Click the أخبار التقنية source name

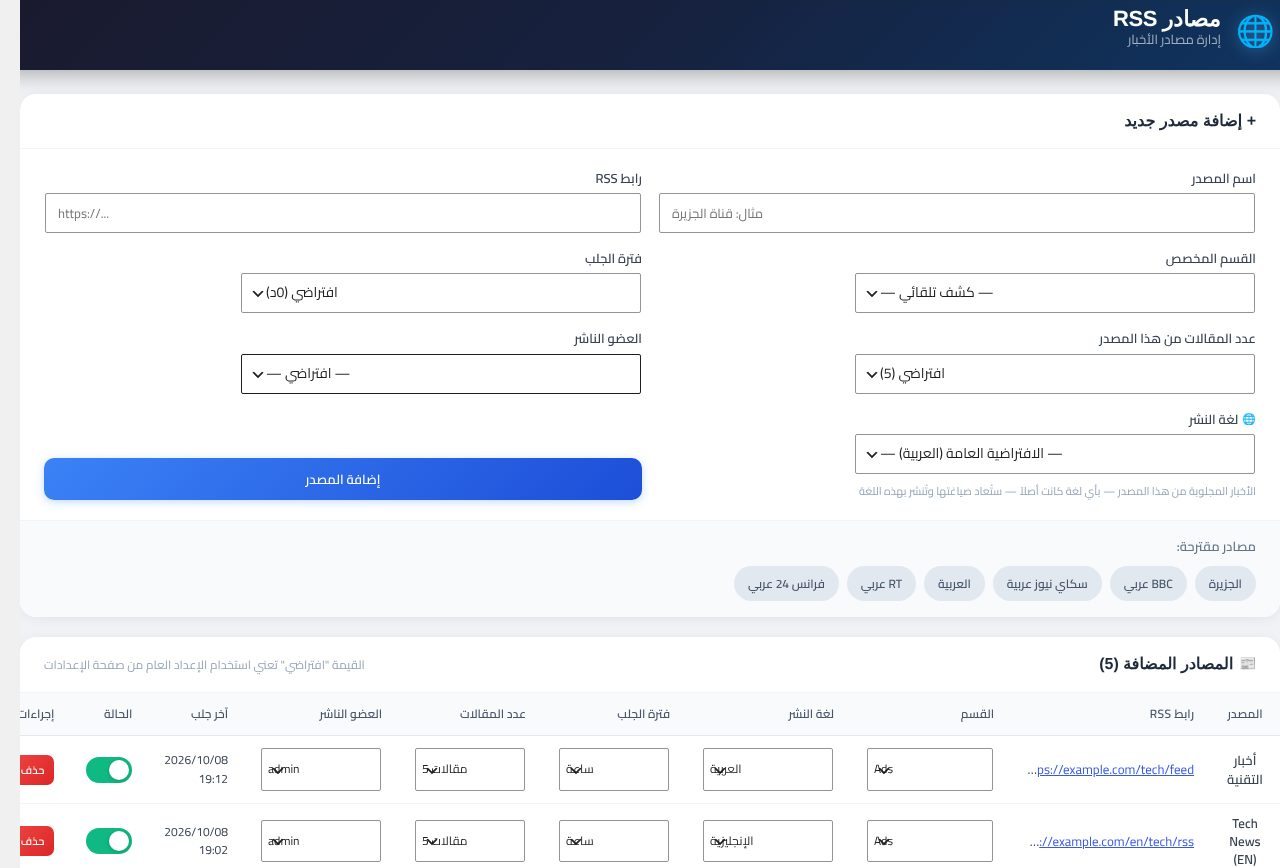[1245, 770]
